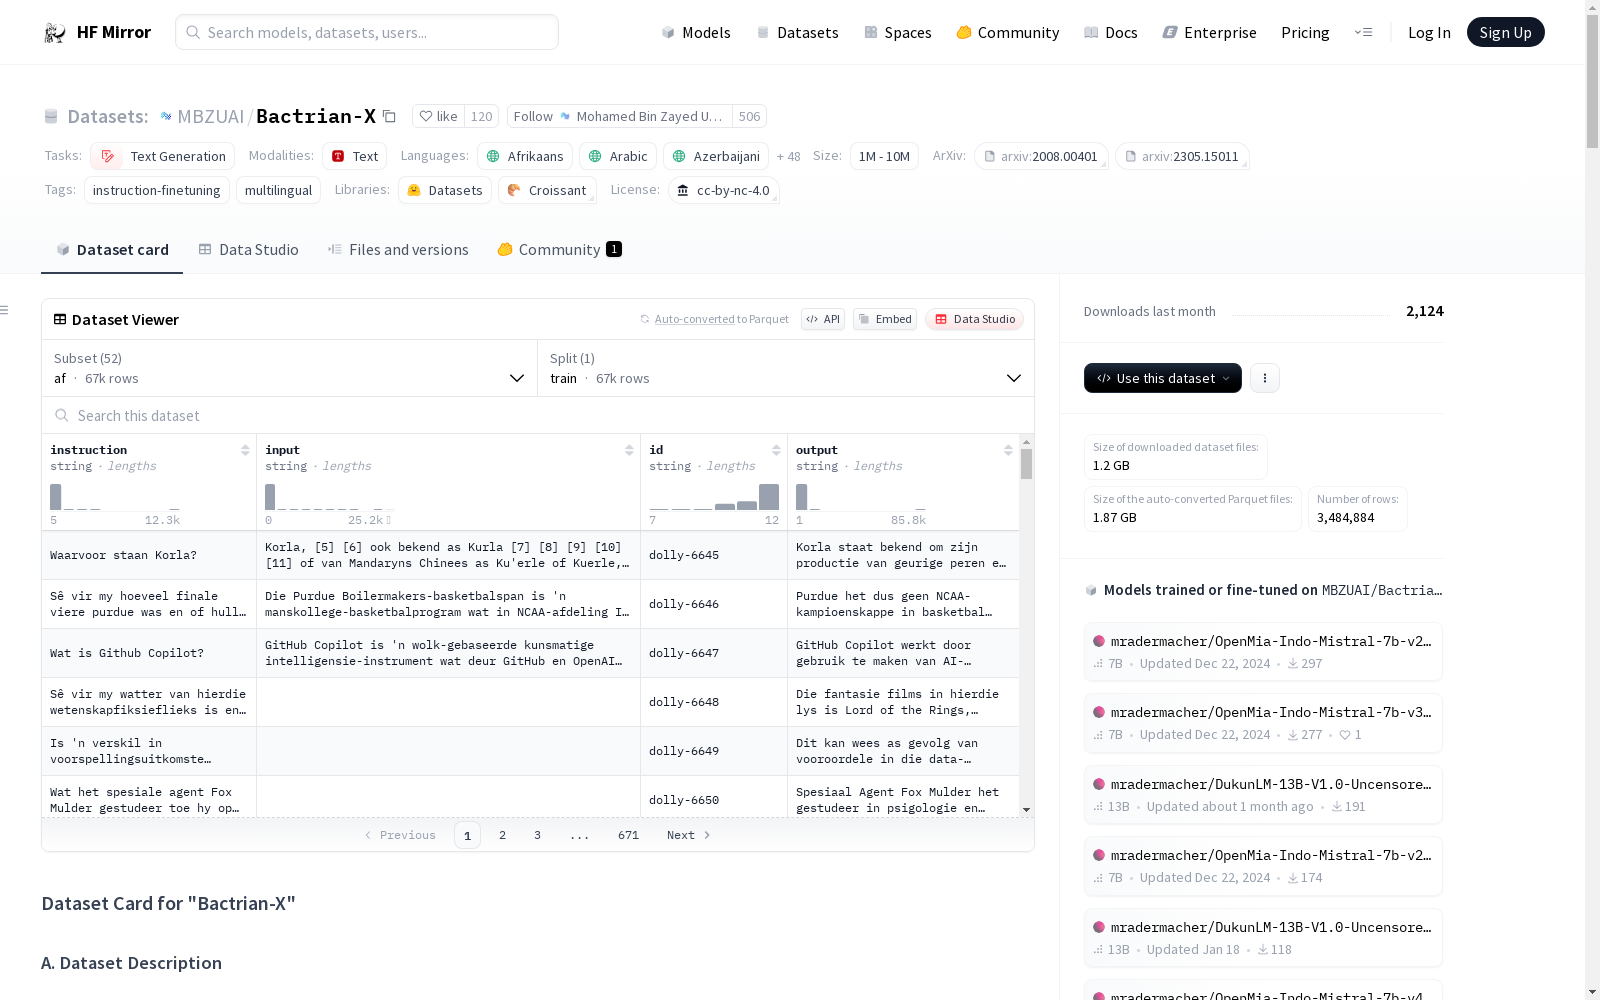This screenshot has height=1000, width=1600.
Task: Open Enterprise in the top navigation
Action: click(1209, 32)
